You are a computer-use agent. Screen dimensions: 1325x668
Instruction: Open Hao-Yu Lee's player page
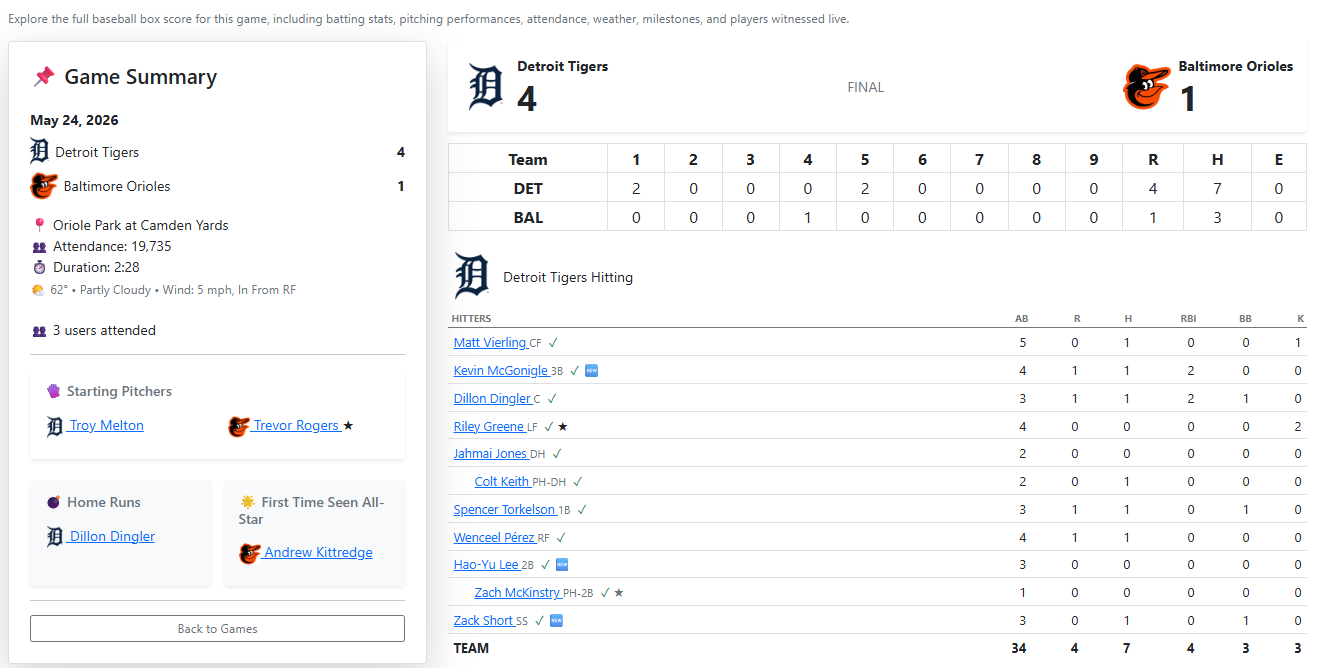486,565
